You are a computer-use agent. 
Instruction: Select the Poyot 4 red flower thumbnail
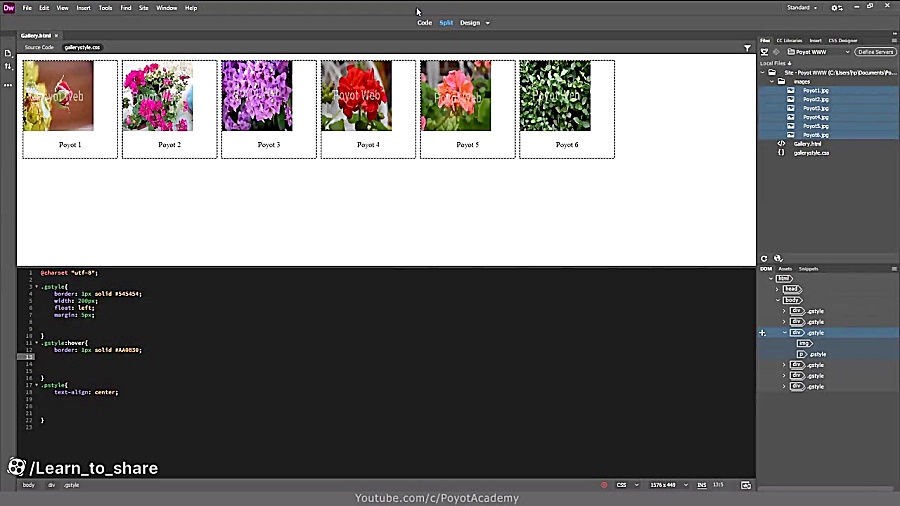coord(356,95)
